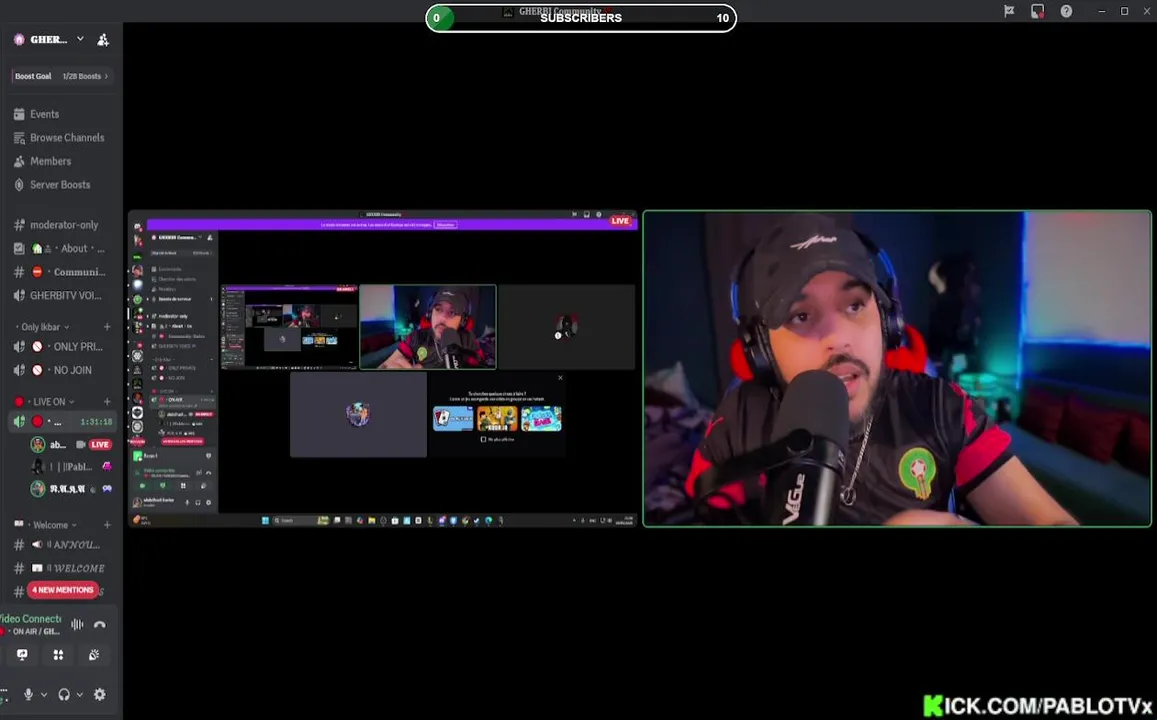Open the invite people icon beside server name

tap(103, 40)
